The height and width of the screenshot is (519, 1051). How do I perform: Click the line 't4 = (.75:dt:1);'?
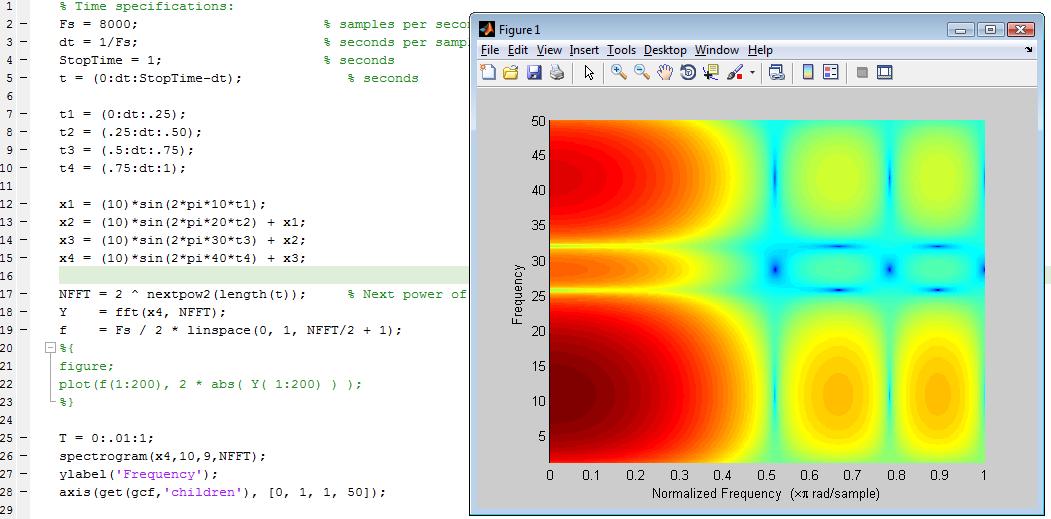[122, 168]
